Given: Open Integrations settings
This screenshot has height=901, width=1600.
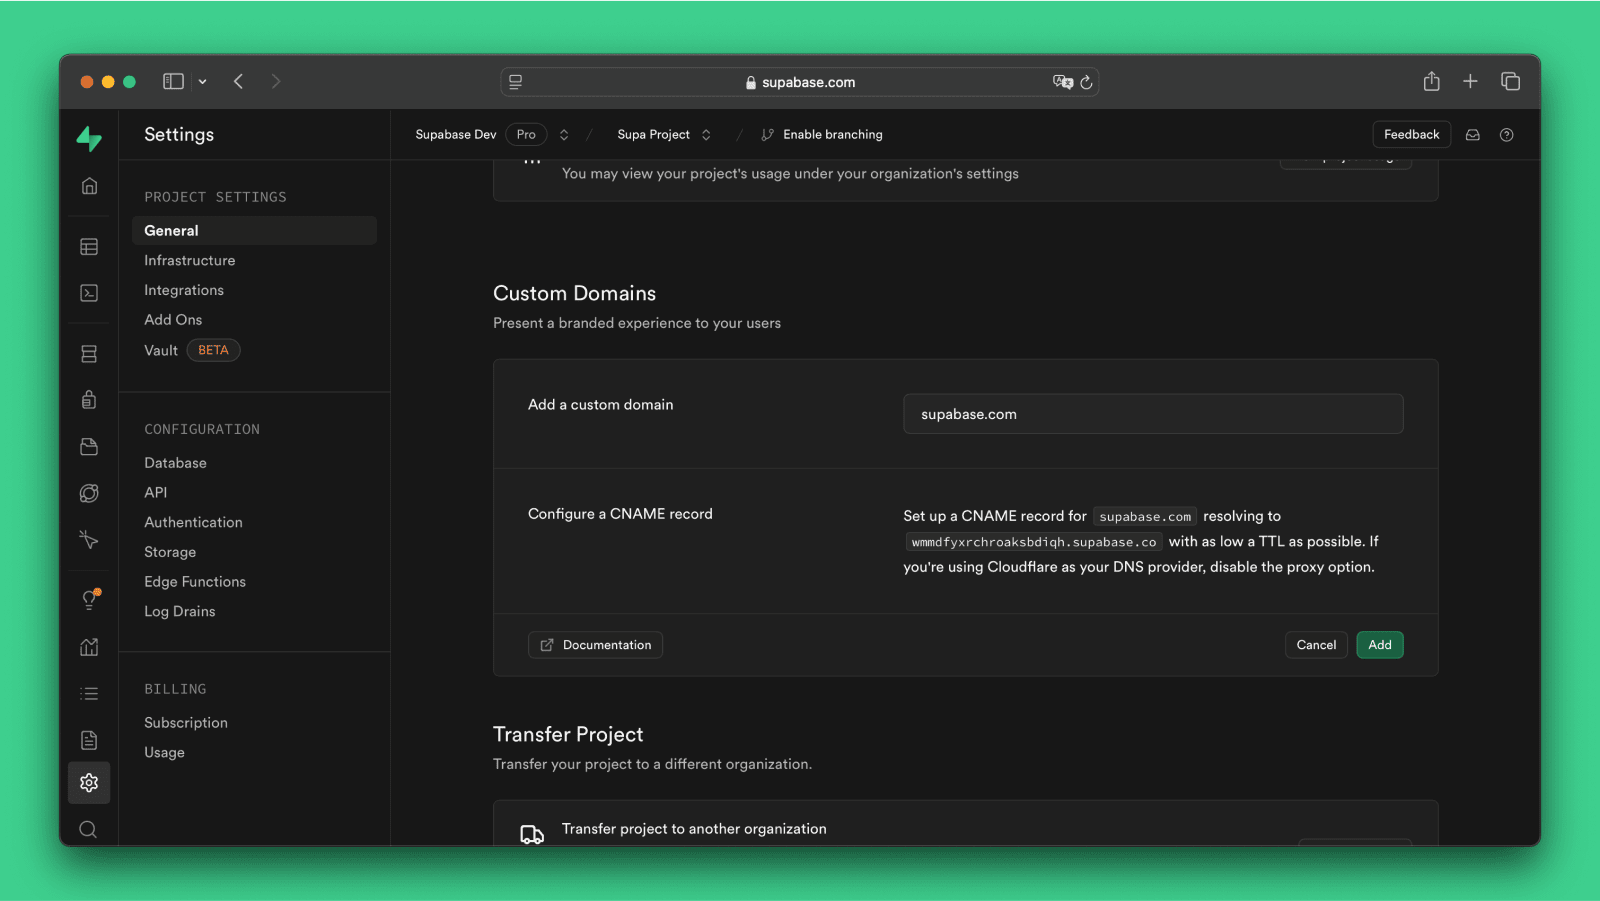Looking at the screenshot, I should click(184, 290).
